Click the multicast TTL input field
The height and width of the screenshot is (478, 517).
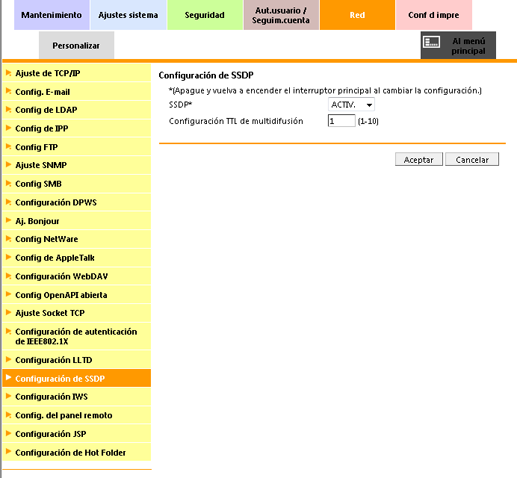point(342,121)
